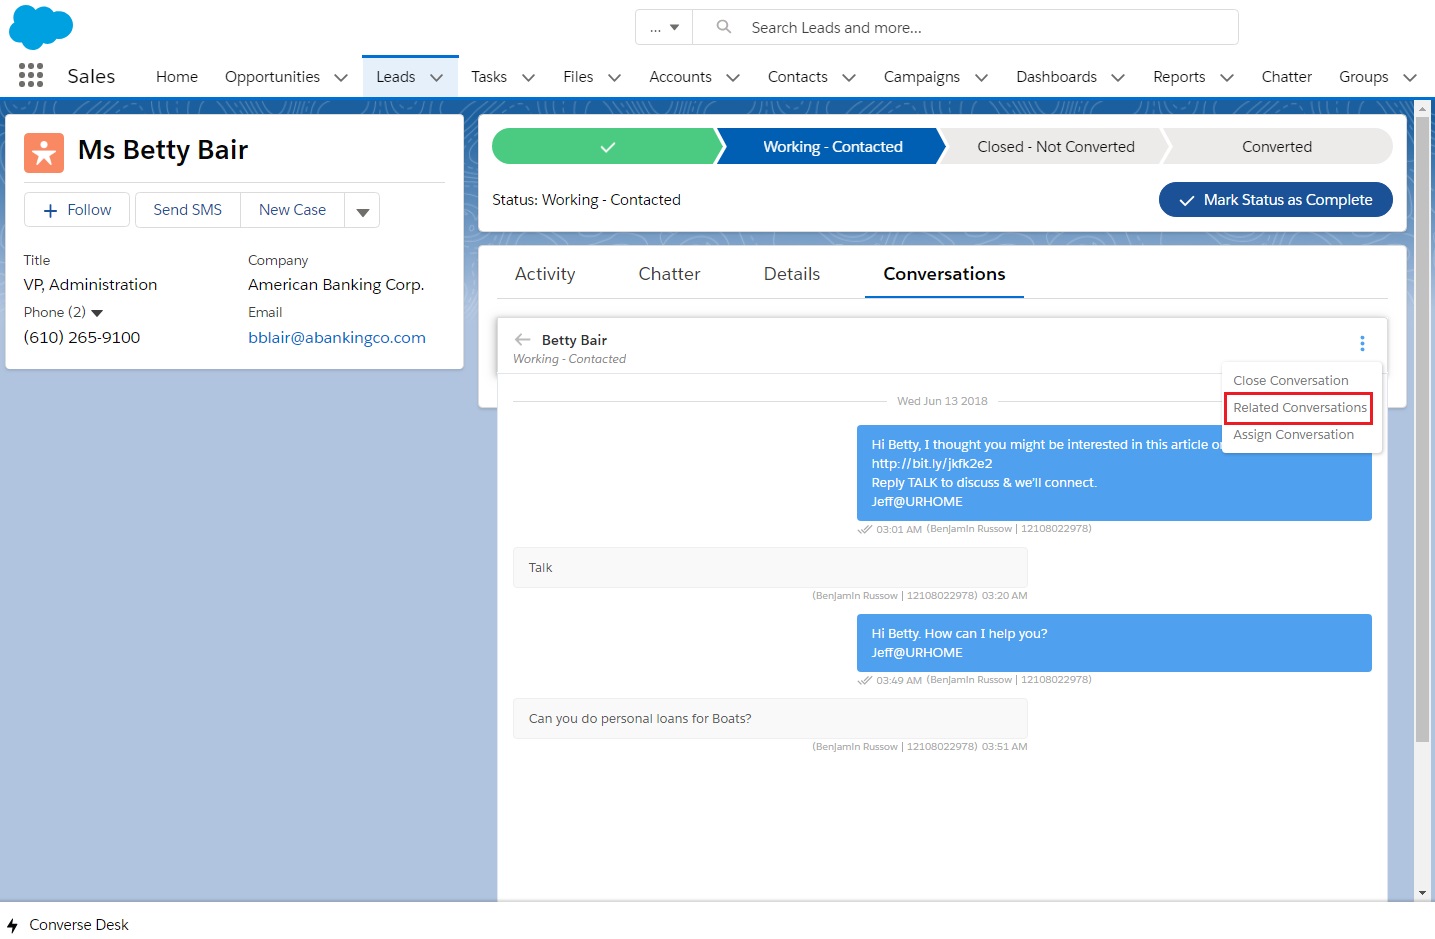
Task: Expand the Leads nav chevron
Action: point(436,77)
